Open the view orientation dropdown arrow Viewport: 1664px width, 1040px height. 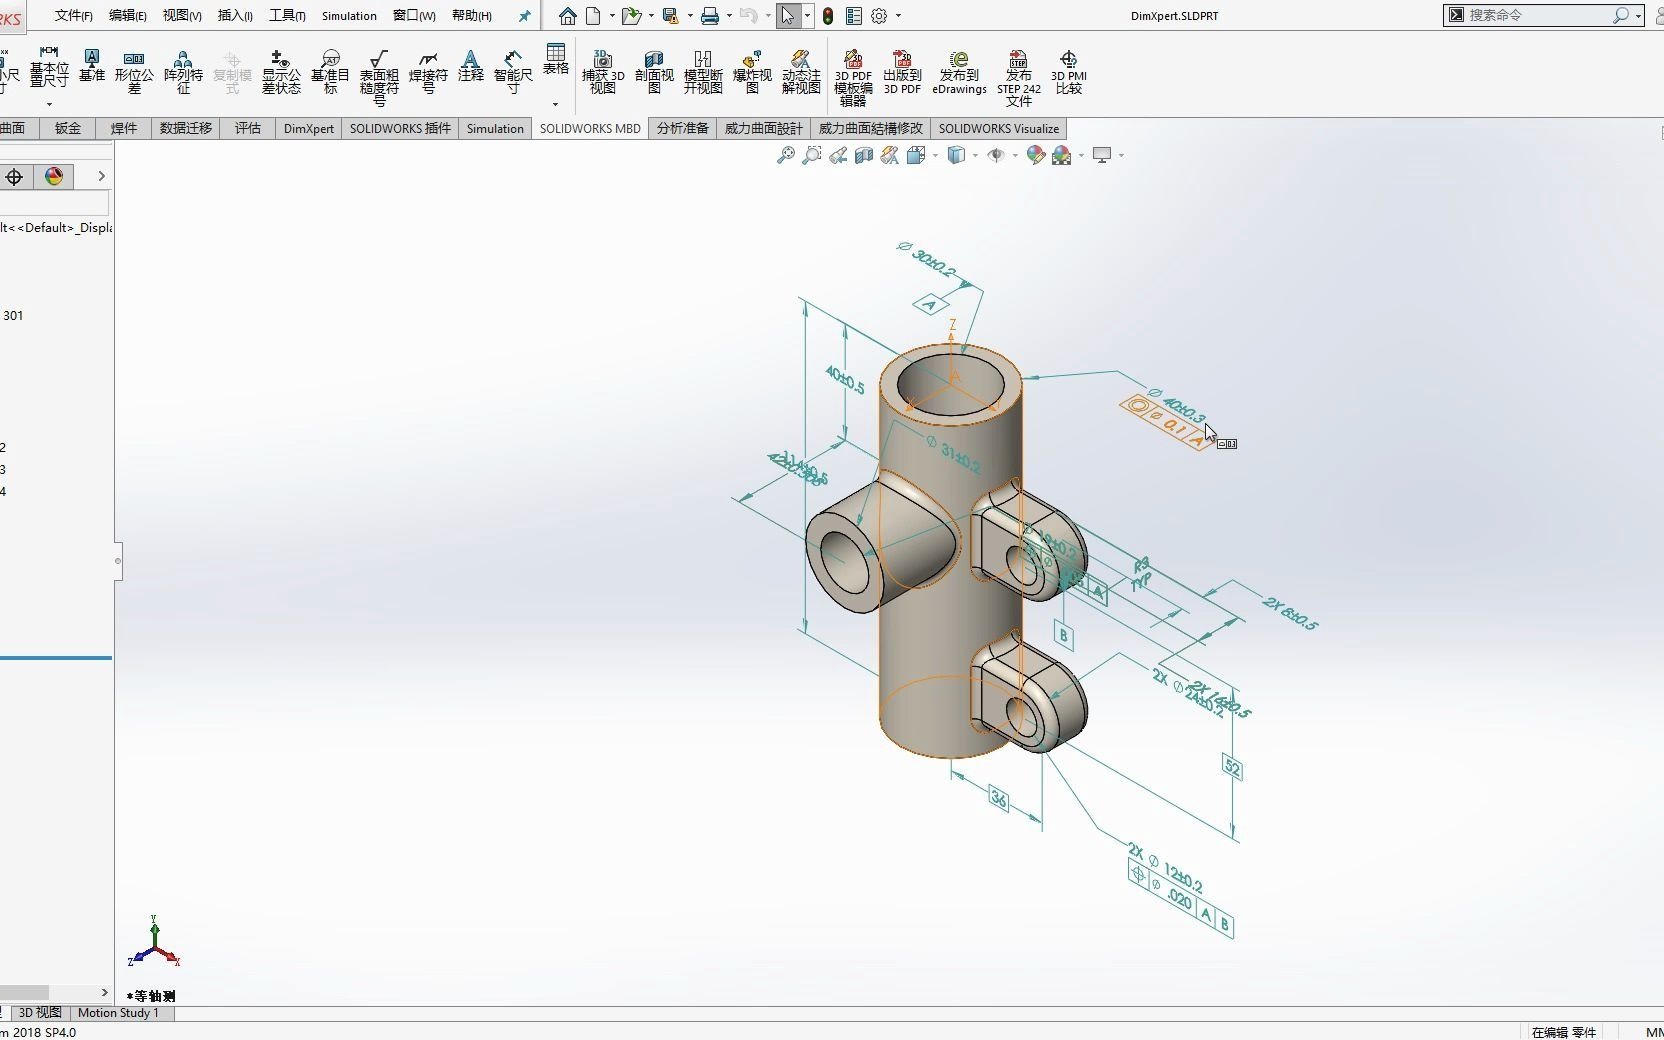click(936, 156)
